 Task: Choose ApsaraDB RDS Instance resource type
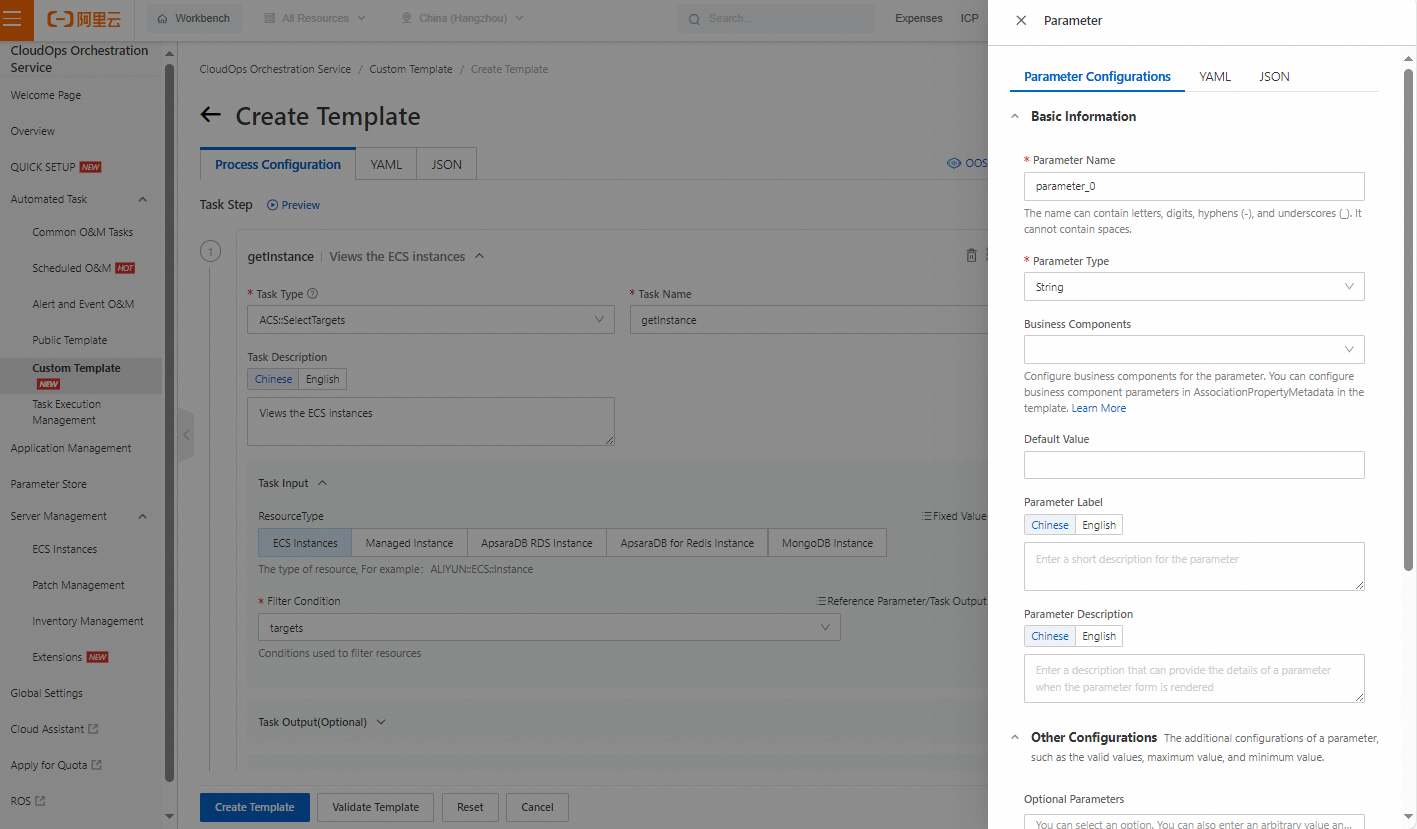click(536, 543)
